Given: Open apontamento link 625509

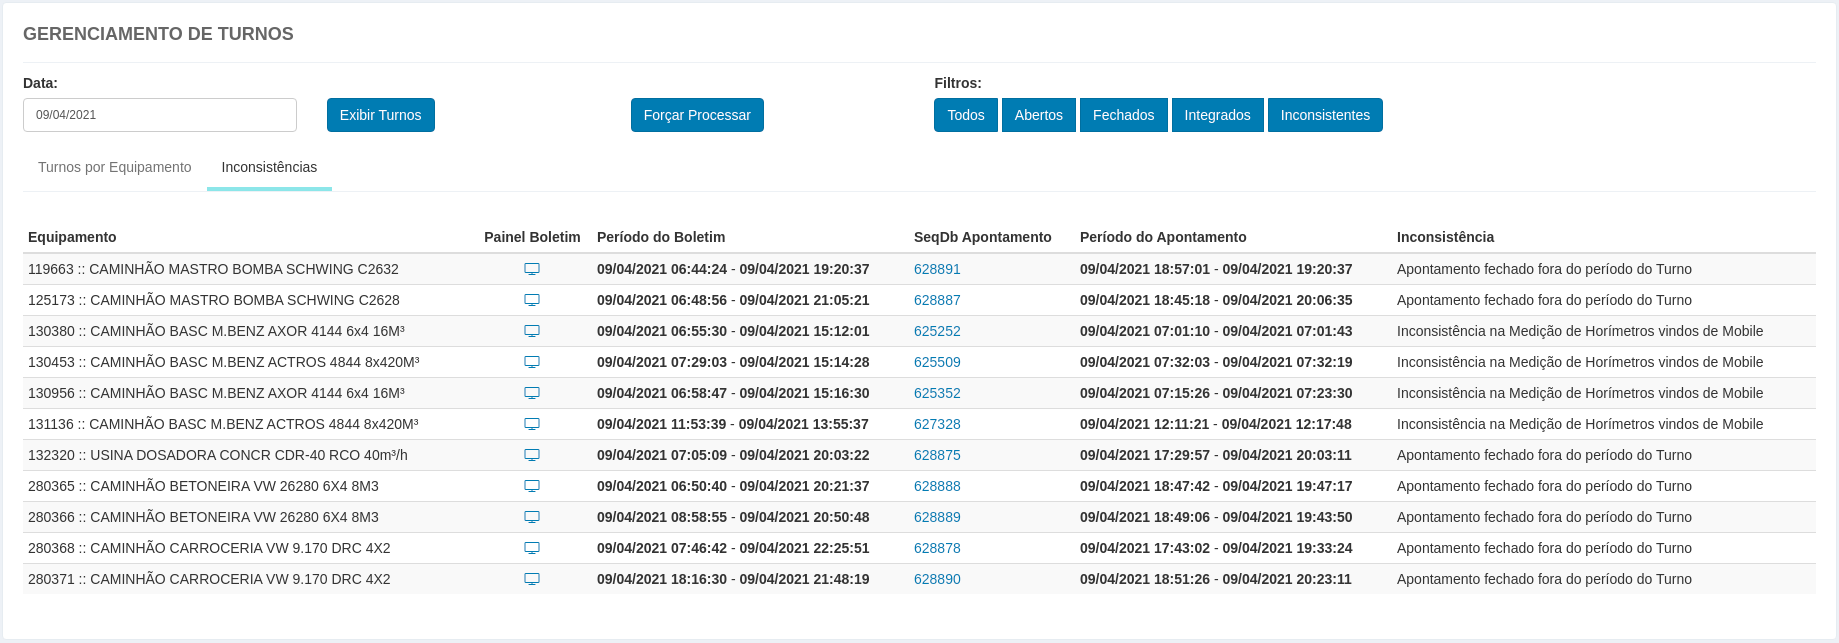Looking at the screenshot, I should click(937, 362).
